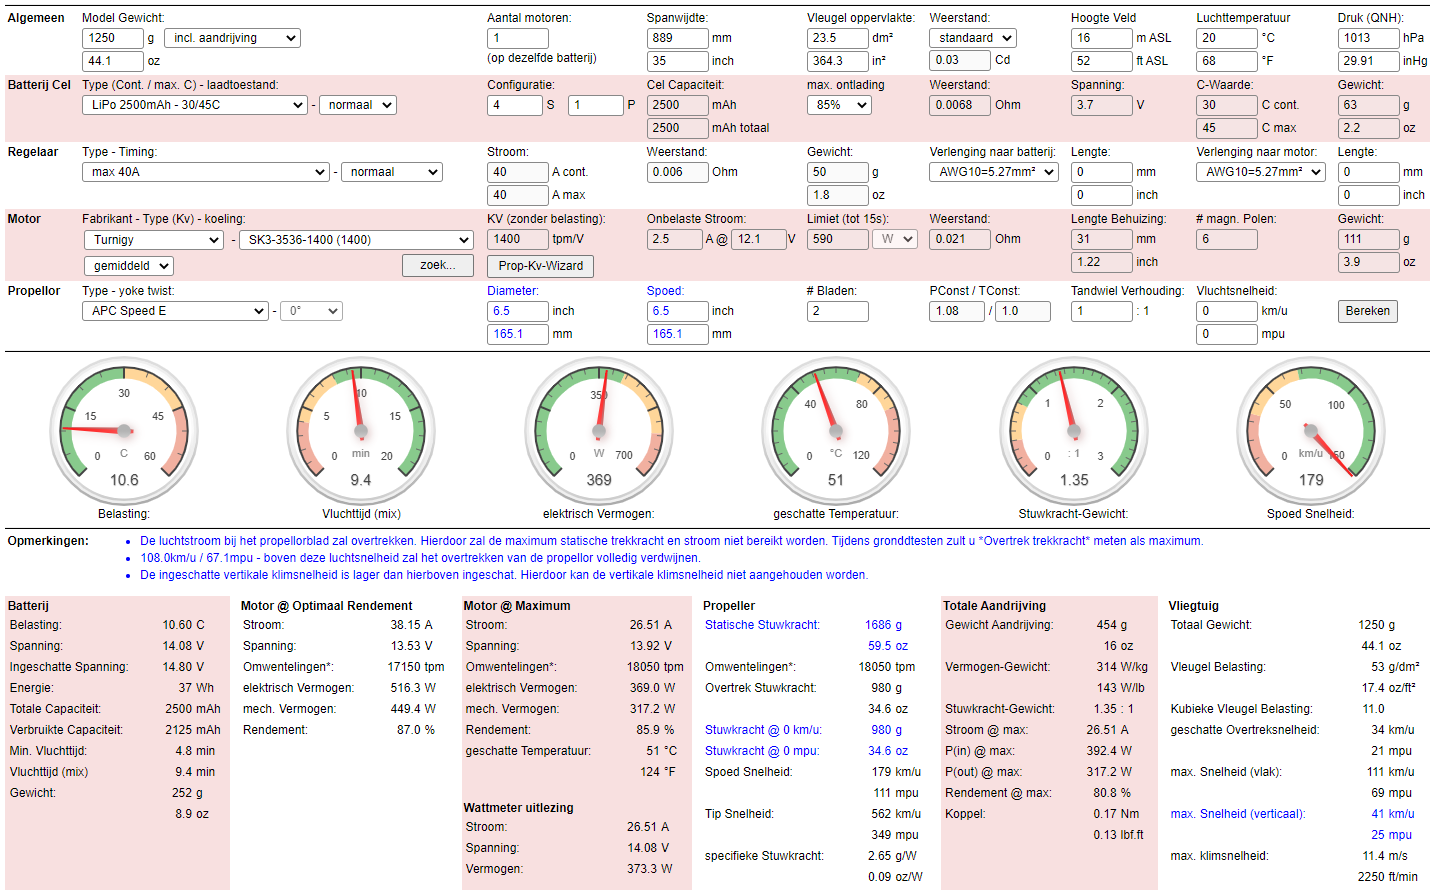Click the Vluchttijd (mix) gauge showing 9.4
This screenshot has height=892, width=1446.
[361, 430]
